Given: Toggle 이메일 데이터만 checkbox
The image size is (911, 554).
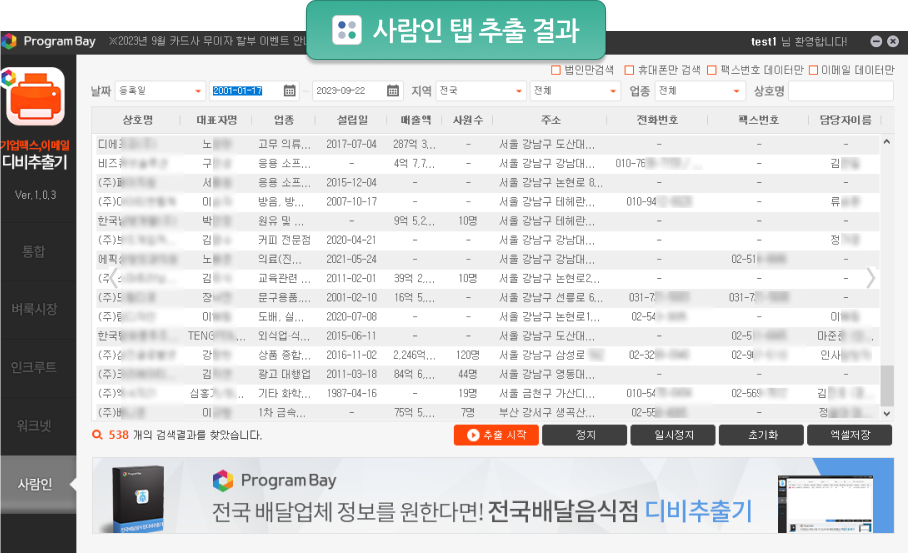Looking at the screenshot, I should pyautogui.click(x=813, y=70).
